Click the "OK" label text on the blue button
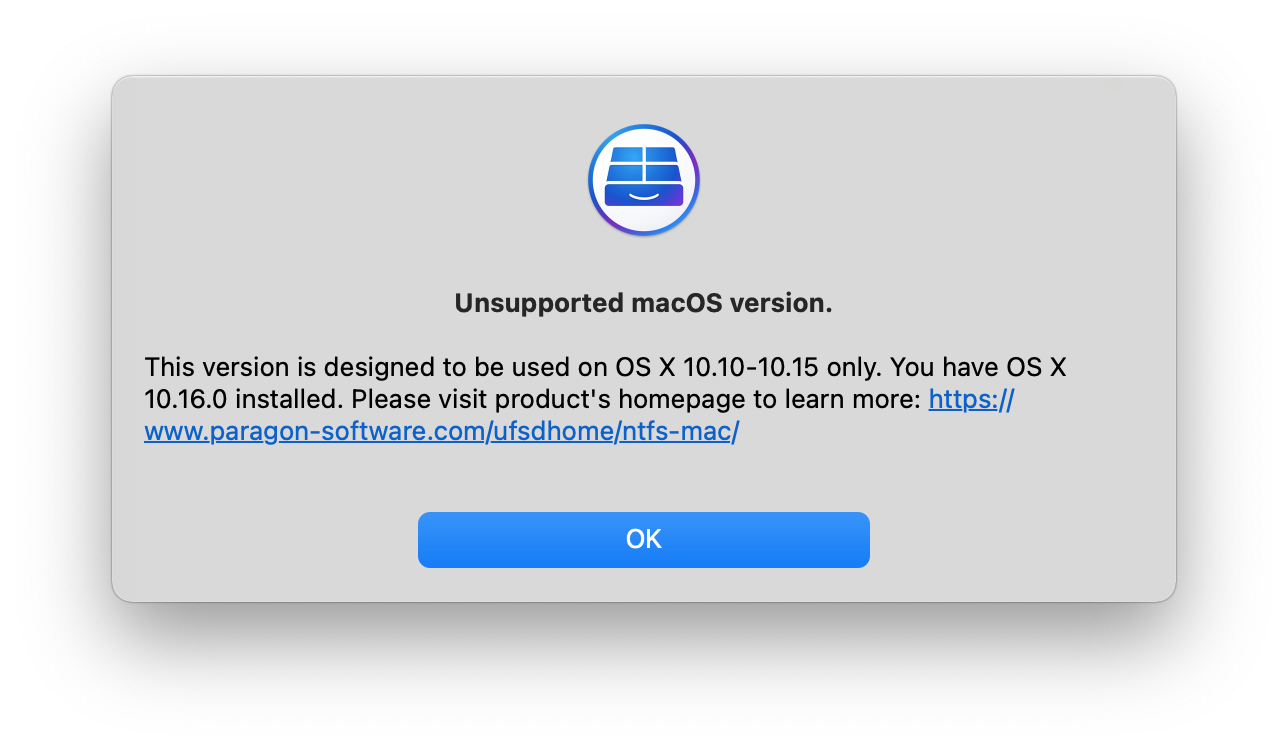Viewport: 1288px width, 750px height. tap(644, 540)
